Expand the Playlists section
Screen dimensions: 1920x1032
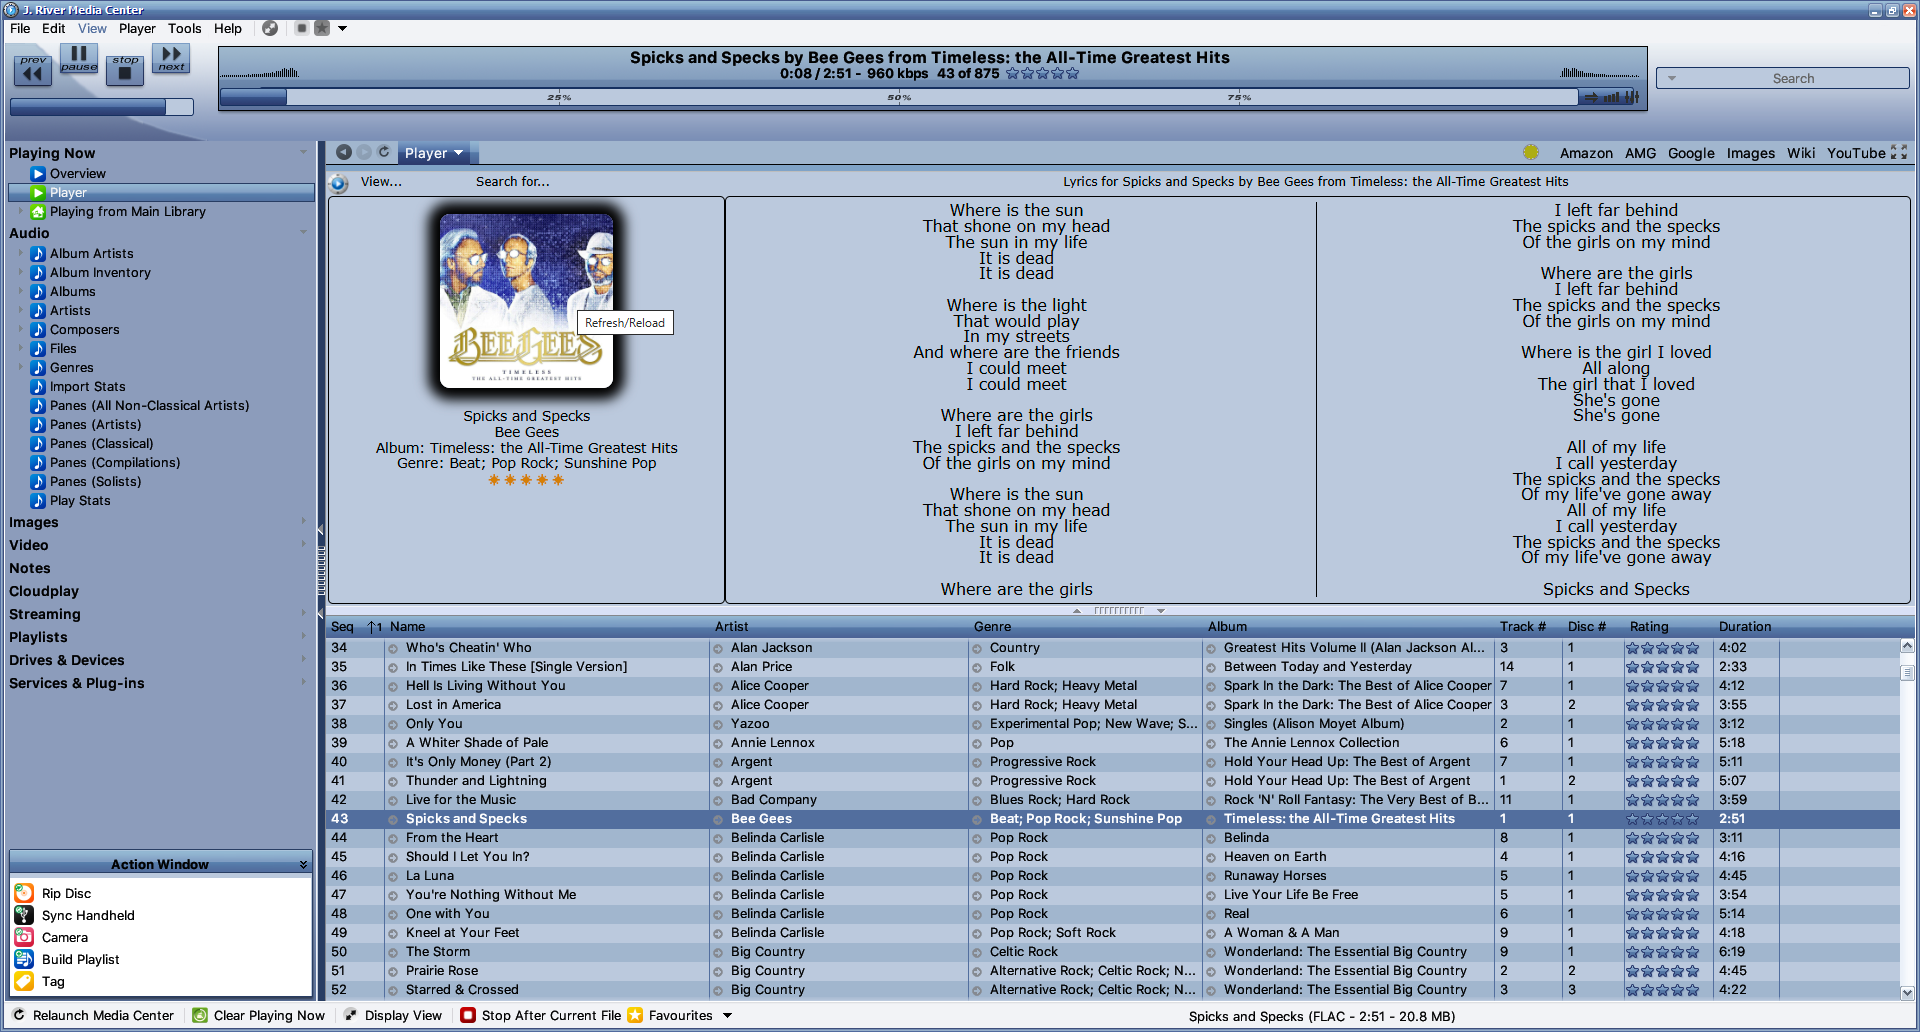(x=304, y=636)
